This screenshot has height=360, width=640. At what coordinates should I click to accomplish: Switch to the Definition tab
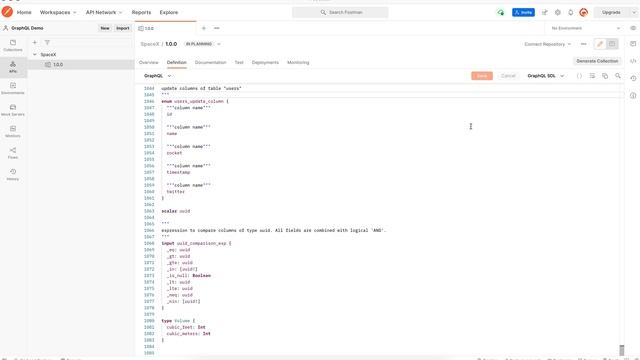click(x=177, y=62)
